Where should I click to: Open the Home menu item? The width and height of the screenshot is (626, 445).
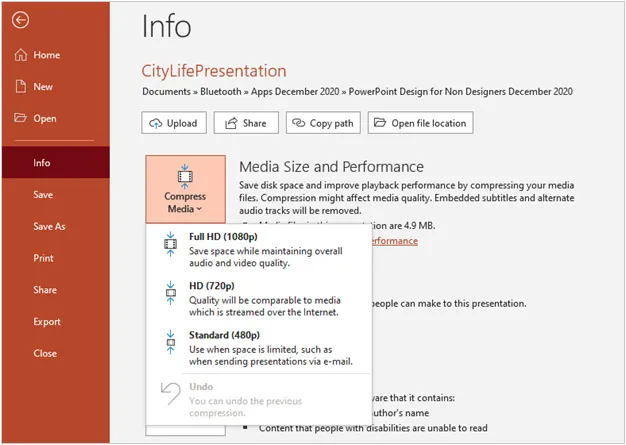[56, 55]
